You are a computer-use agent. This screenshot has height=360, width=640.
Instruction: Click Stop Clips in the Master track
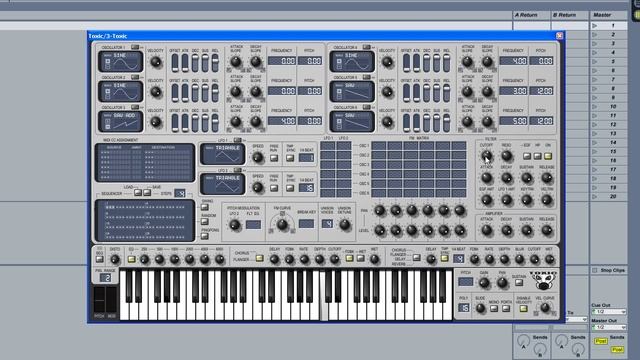coord(609,271)
